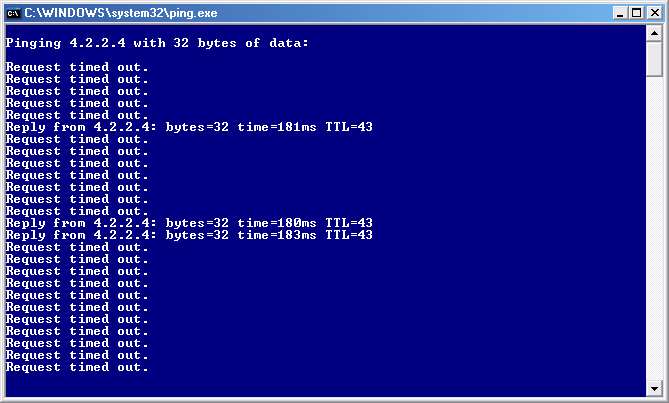The height and width of the screenshot is (403, 669).
Task: Click TTL=43 on the 181ms reply line
Action: point(349,127)
